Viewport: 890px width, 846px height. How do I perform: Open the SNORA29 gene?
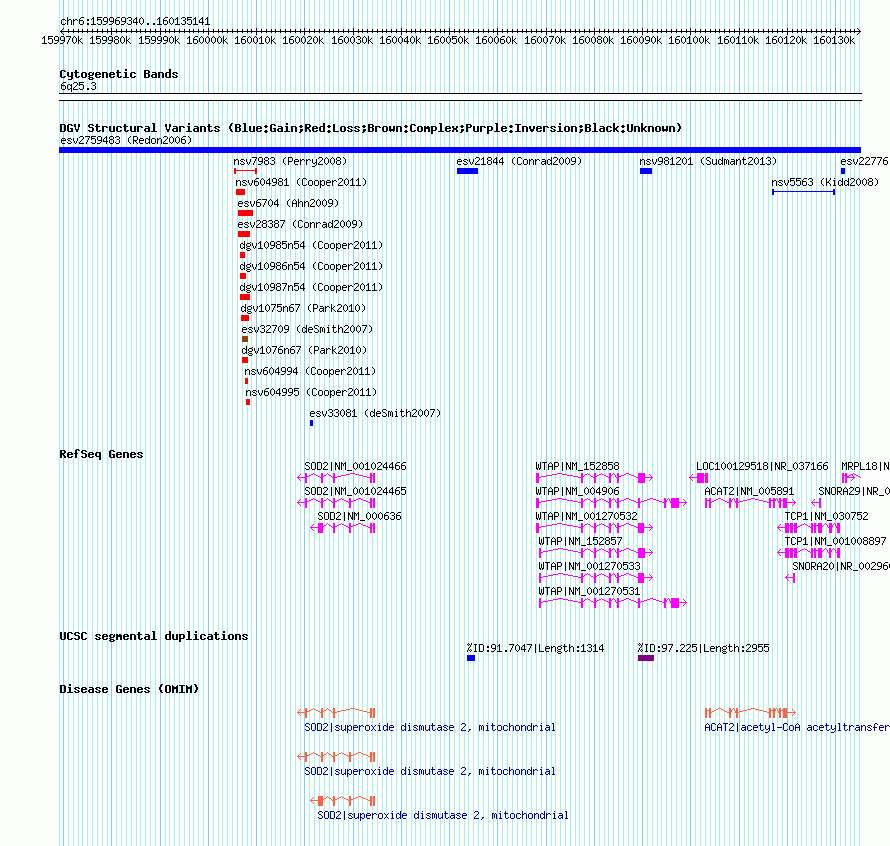point(816,502)
